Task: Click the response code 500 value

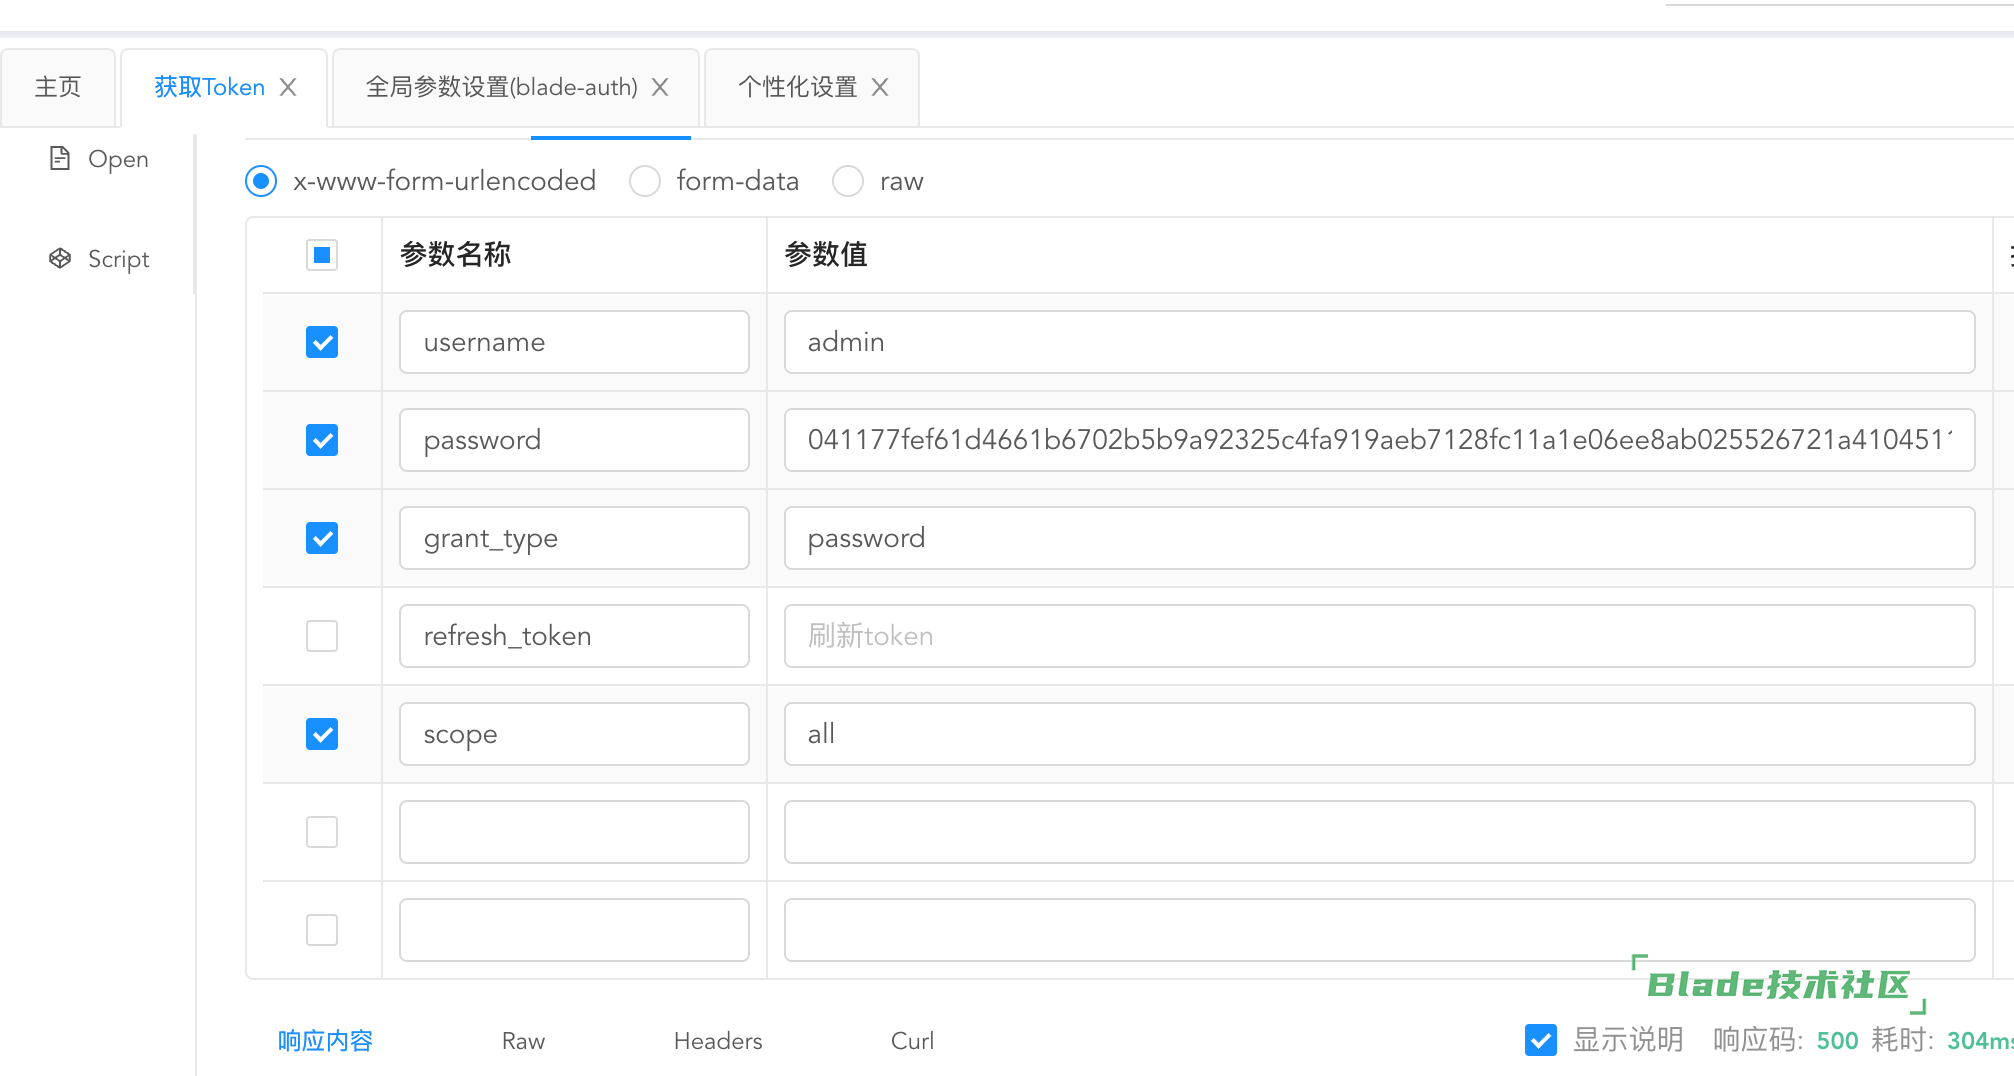Action: point(1837,1041)
